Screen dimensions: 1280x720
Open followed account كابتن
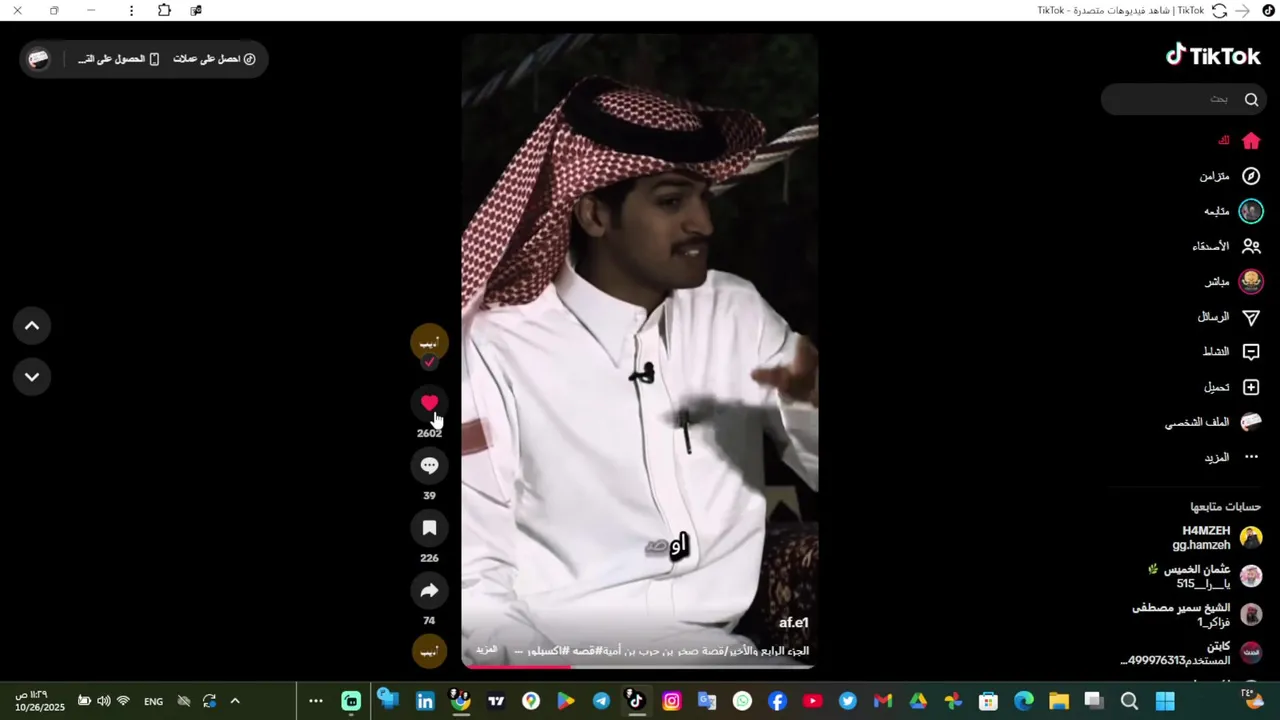[x=1191, y=653]
